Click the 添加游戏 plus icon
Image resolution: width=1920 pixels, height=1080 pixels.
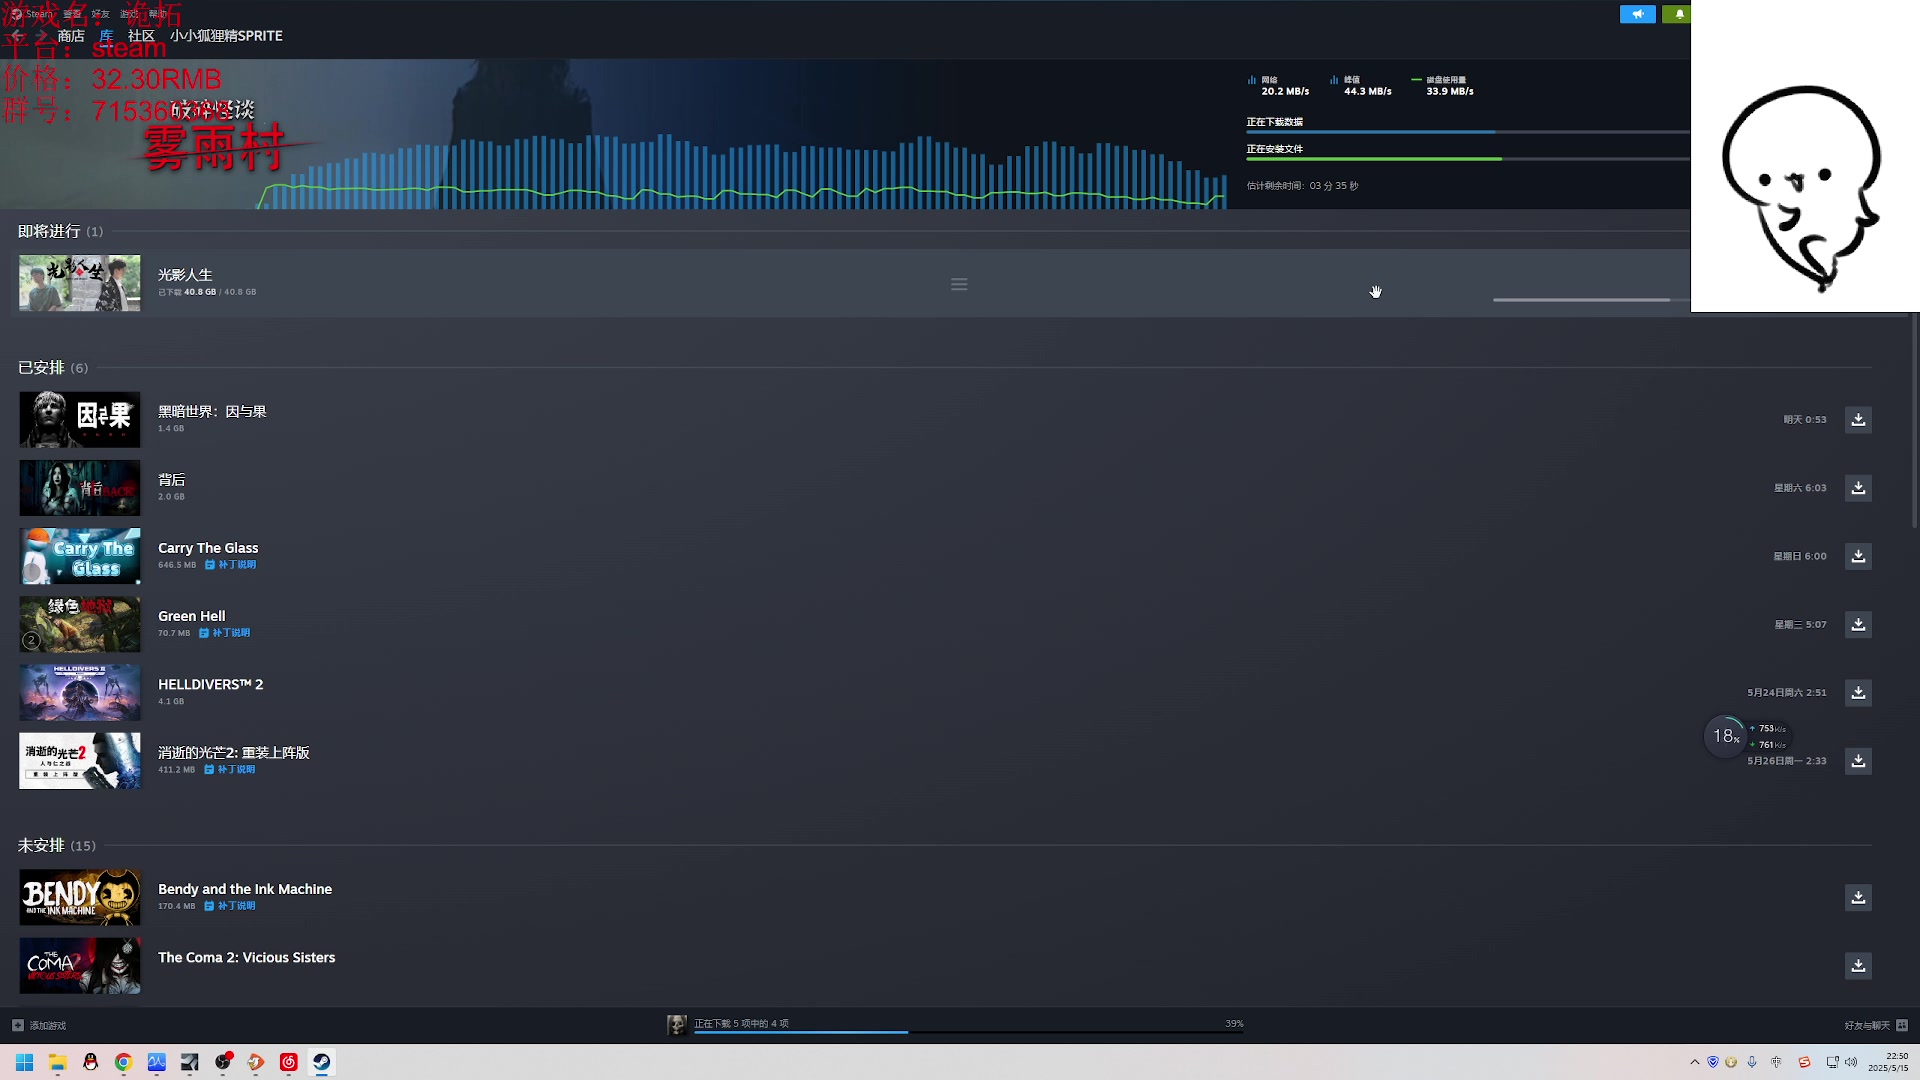pos(18,1025)
